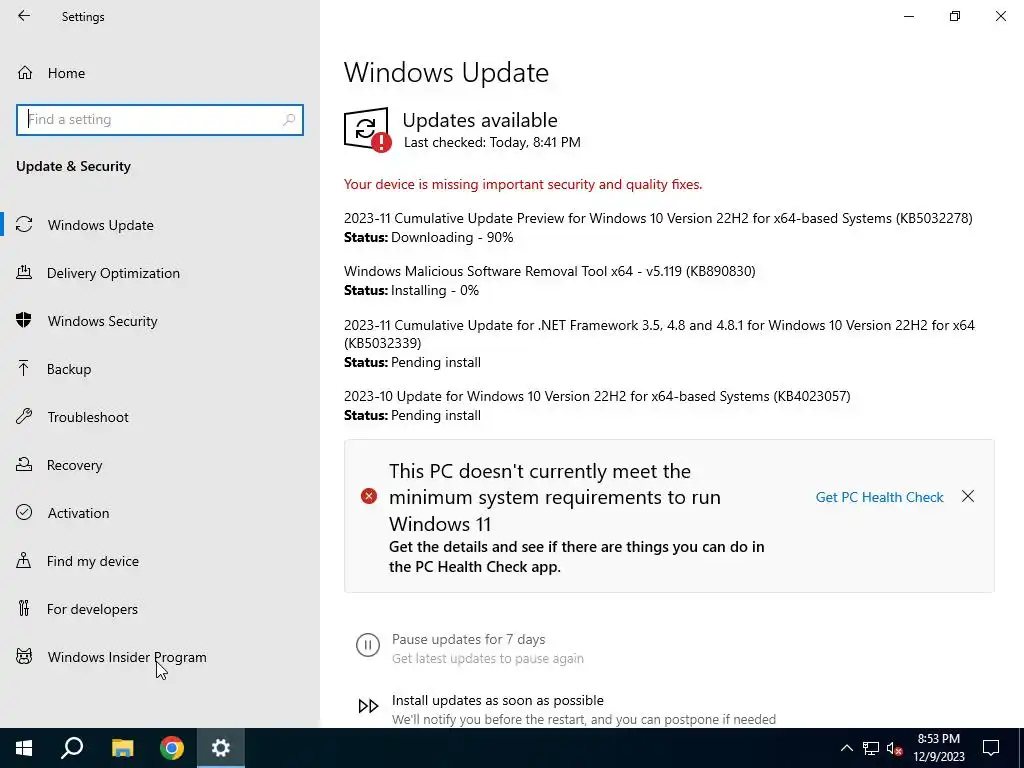The image size is (1024, 768).
Task: Click the muted volume icon in the tray
Action: point(894,748)
